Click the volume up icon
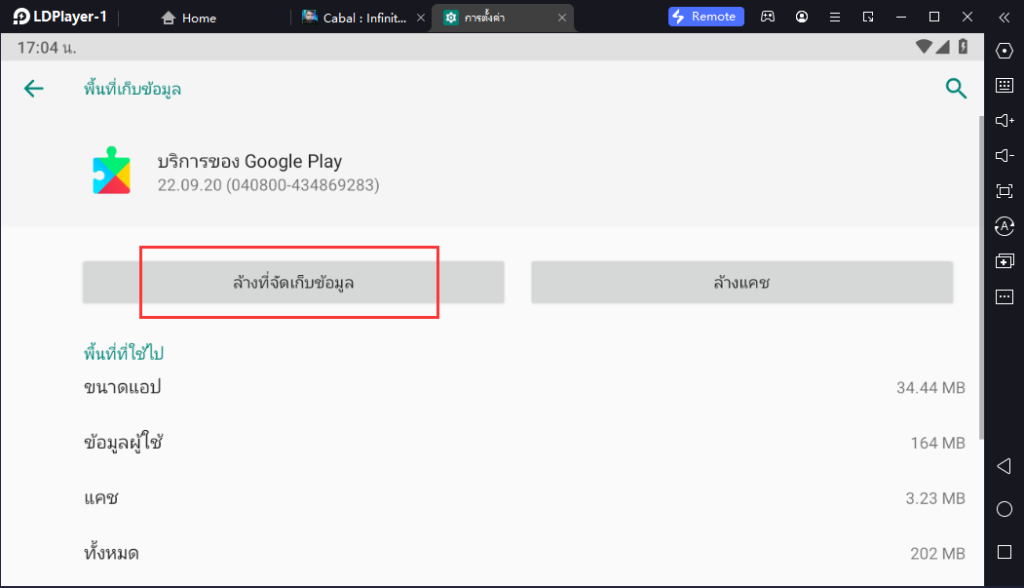This screenshot has height=588, width=1024. click(1004, 120)
